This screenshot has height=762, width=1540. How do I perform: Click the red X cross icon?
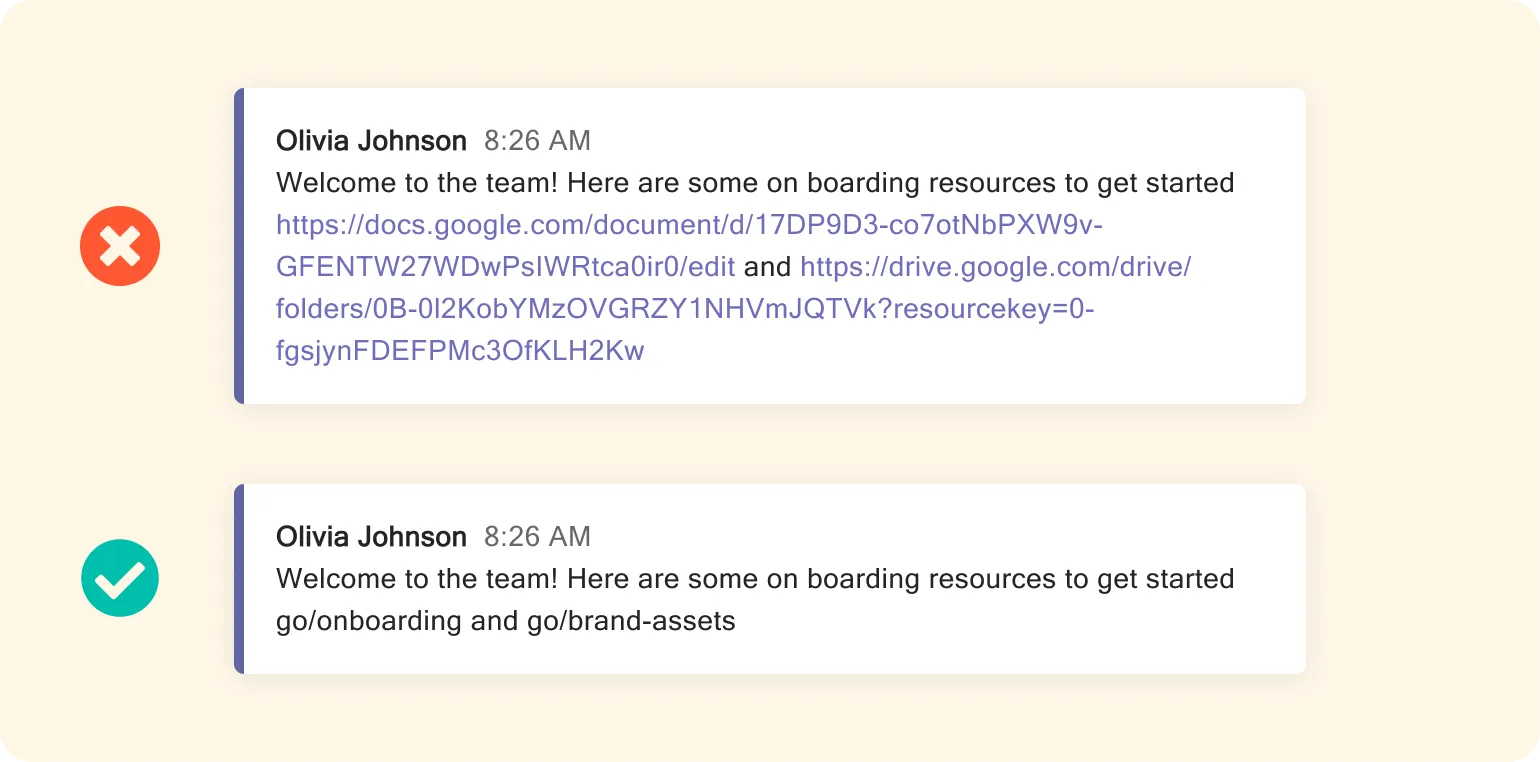click(x=120, y=246)
